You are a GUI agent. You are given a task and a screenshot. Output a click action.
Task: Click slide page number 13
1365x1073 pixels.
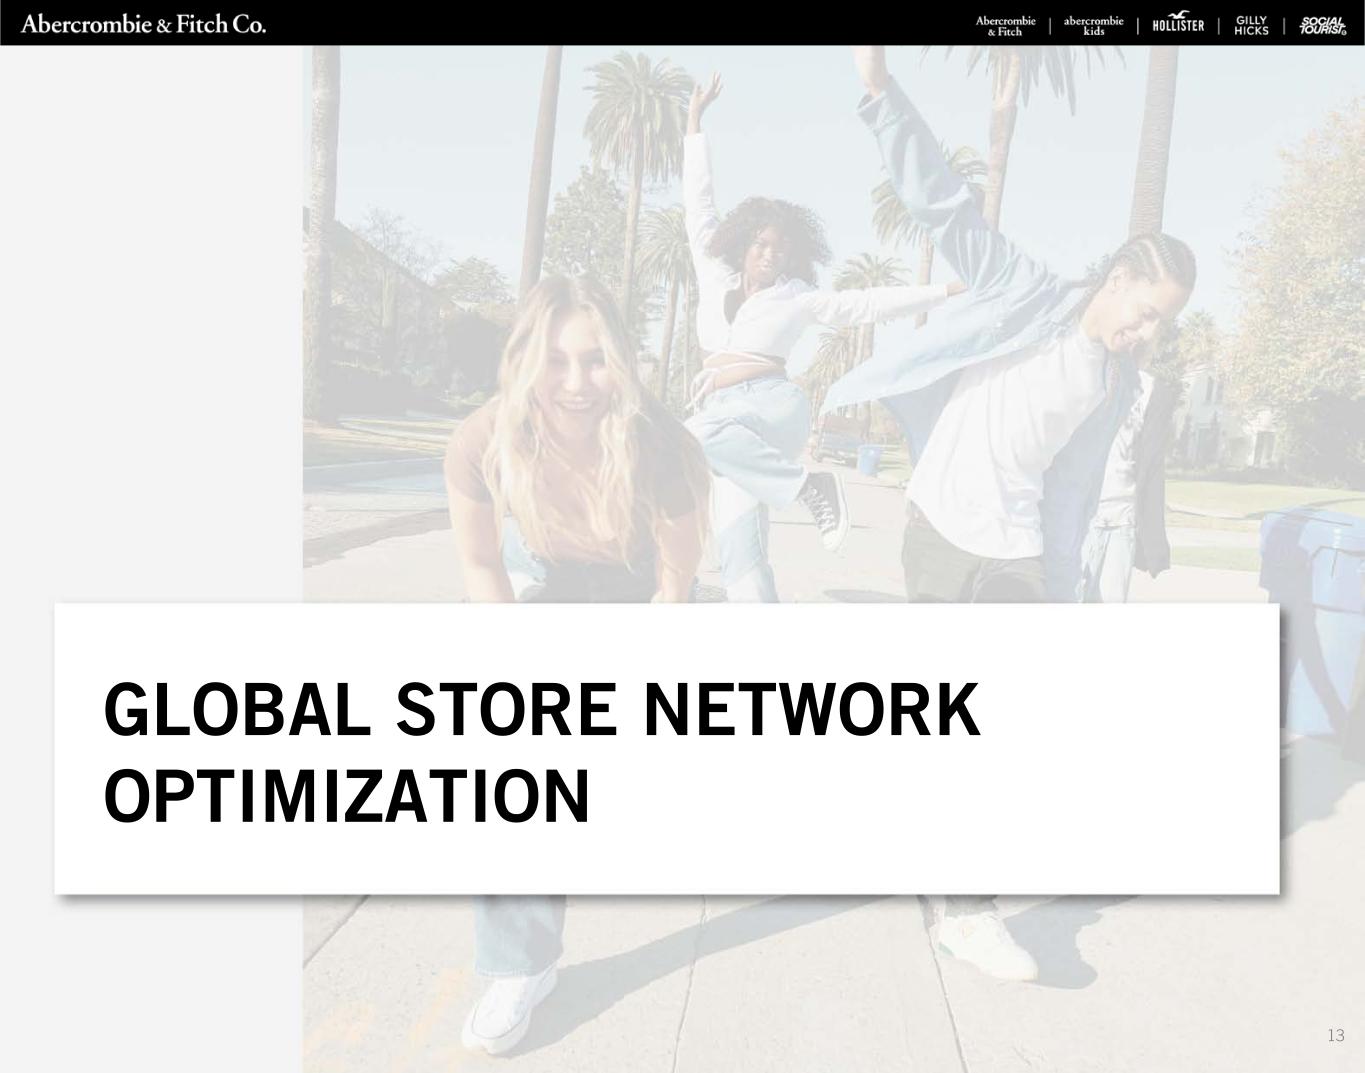1335,1036
